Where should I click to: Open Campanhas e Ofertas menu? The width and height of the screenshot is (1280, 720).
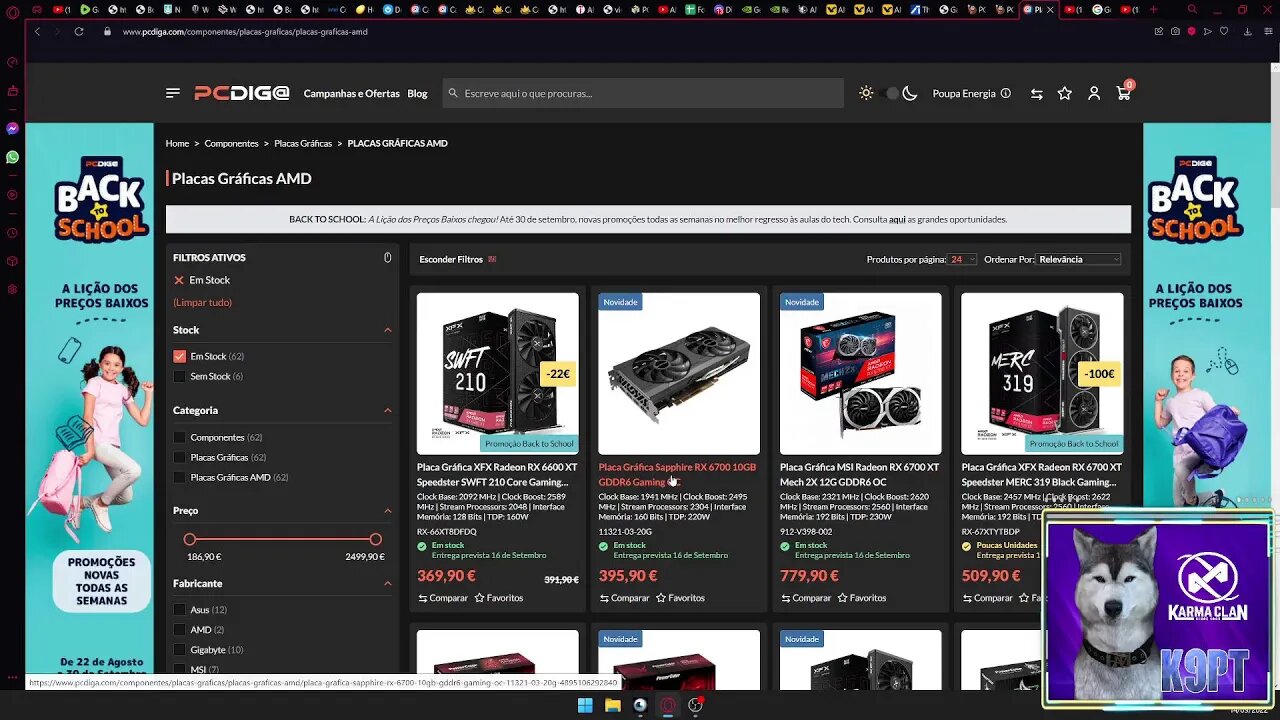point(351,93)
